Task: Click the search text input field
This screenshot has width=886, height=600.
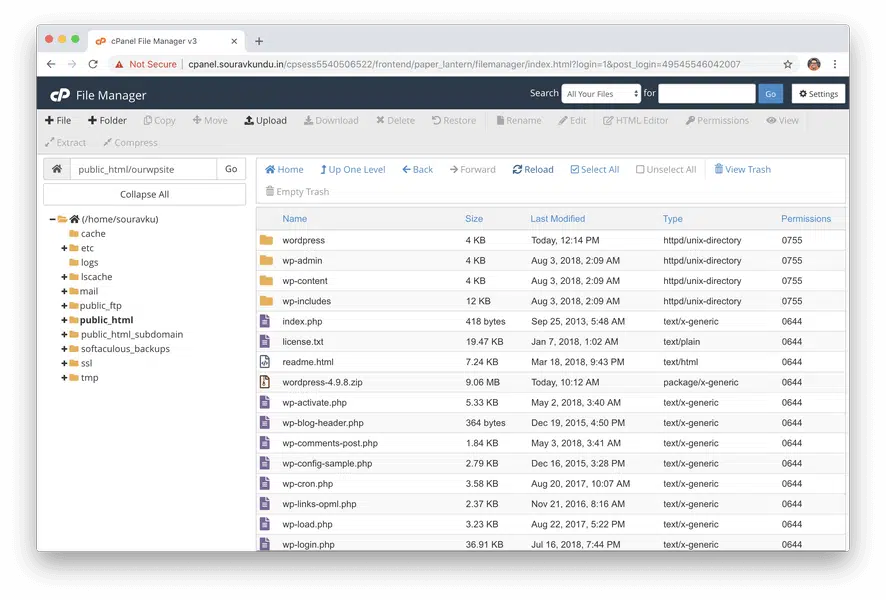Action: (706, 94)
